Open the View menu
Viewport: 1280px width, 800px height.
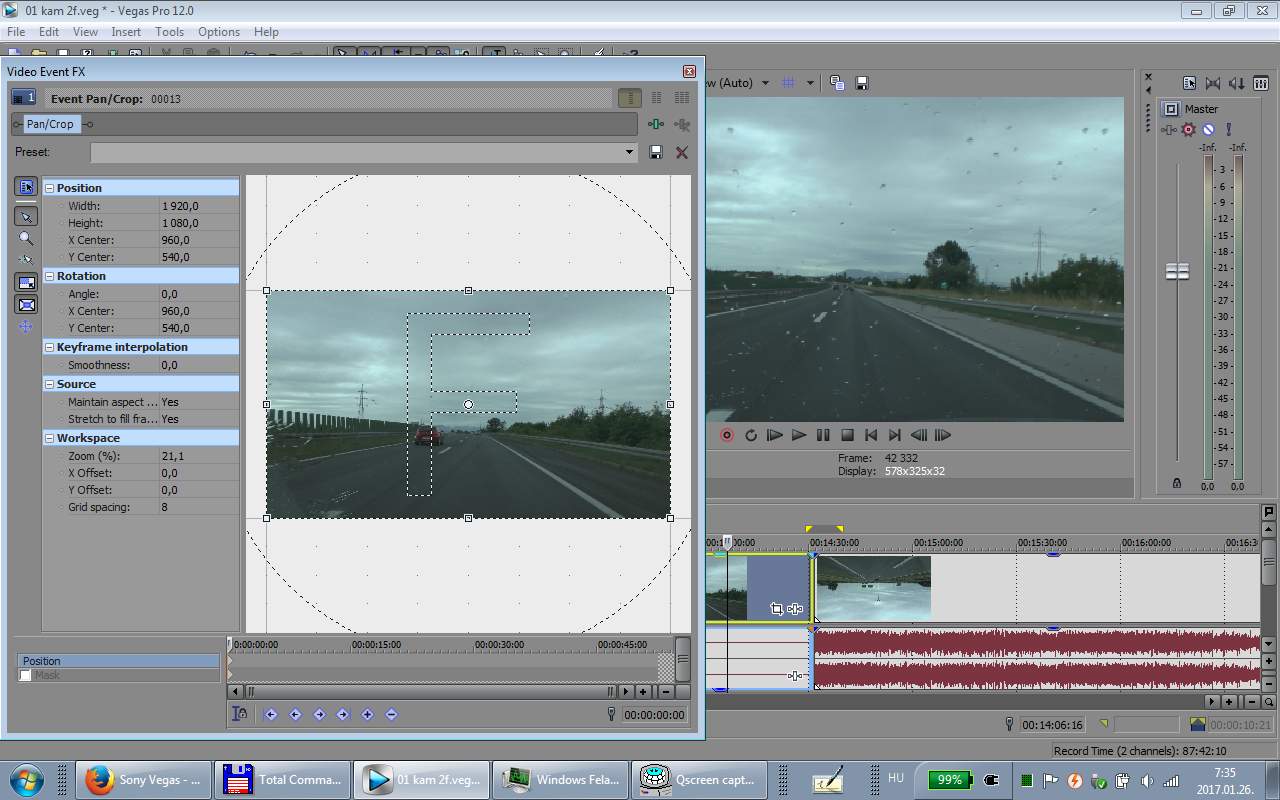[x=85, y=32]
